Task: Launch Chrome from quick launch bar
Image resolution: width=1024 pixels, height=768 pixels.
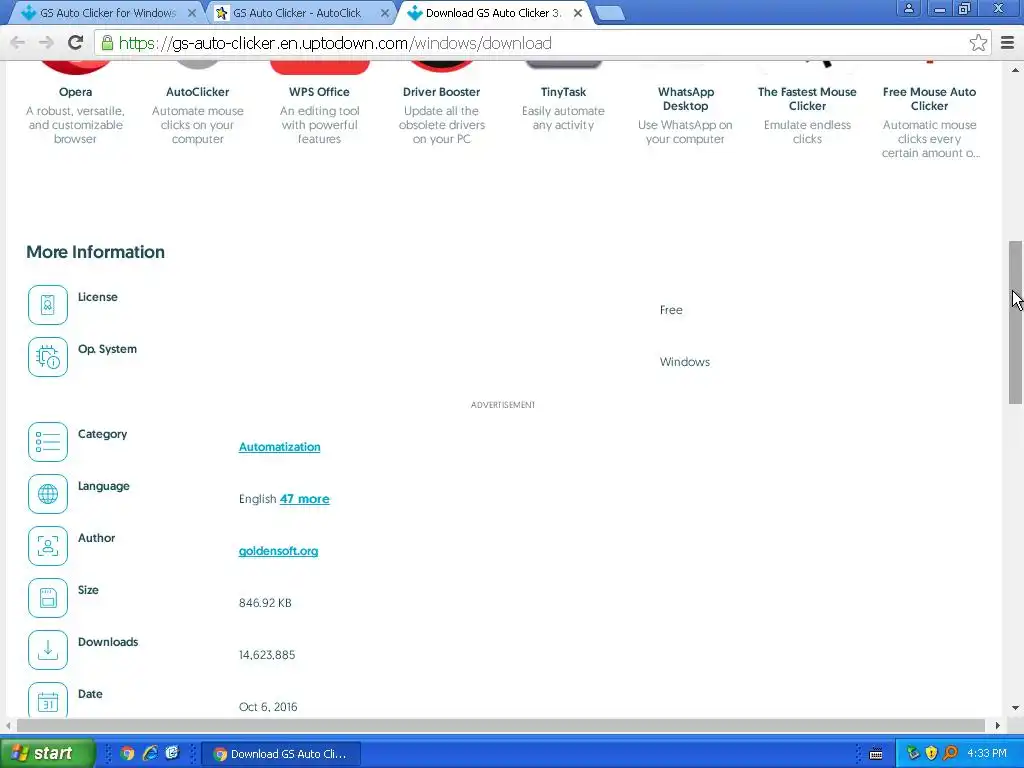Action: click(127, 754)
